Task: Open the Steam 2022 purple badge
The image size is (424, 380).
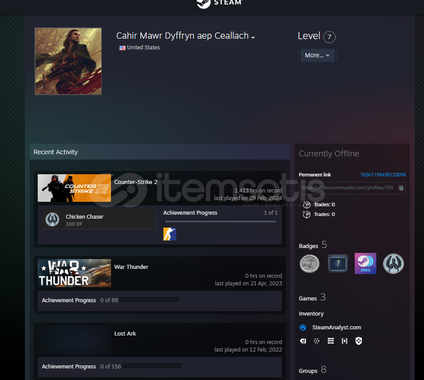Action: click(365, 263)
